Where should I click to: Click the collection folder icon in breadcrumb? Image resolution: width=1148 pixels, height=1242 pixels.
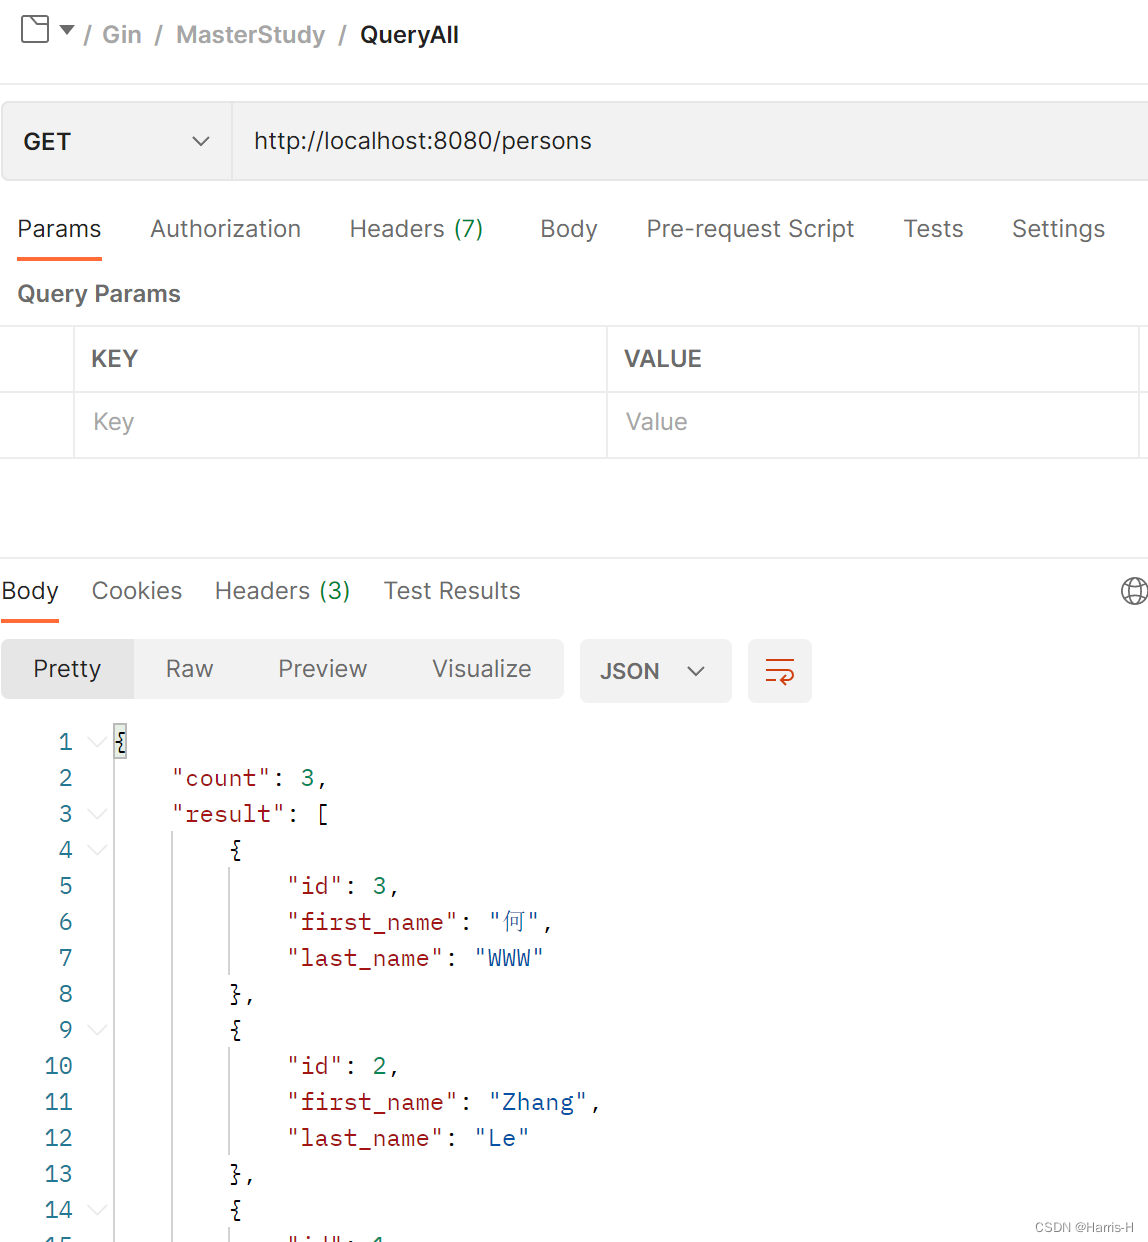click(35, 30)
